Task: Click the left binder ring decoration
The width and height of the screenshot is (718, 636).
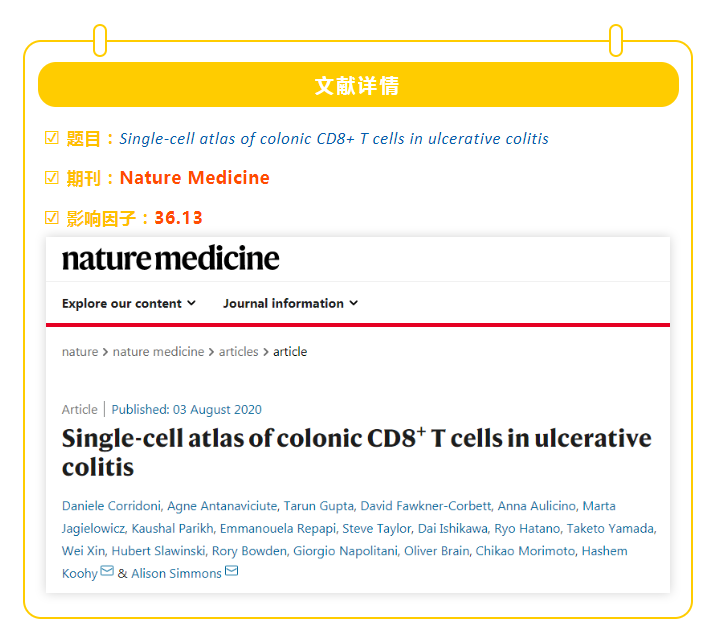Action: coord(100,40)
